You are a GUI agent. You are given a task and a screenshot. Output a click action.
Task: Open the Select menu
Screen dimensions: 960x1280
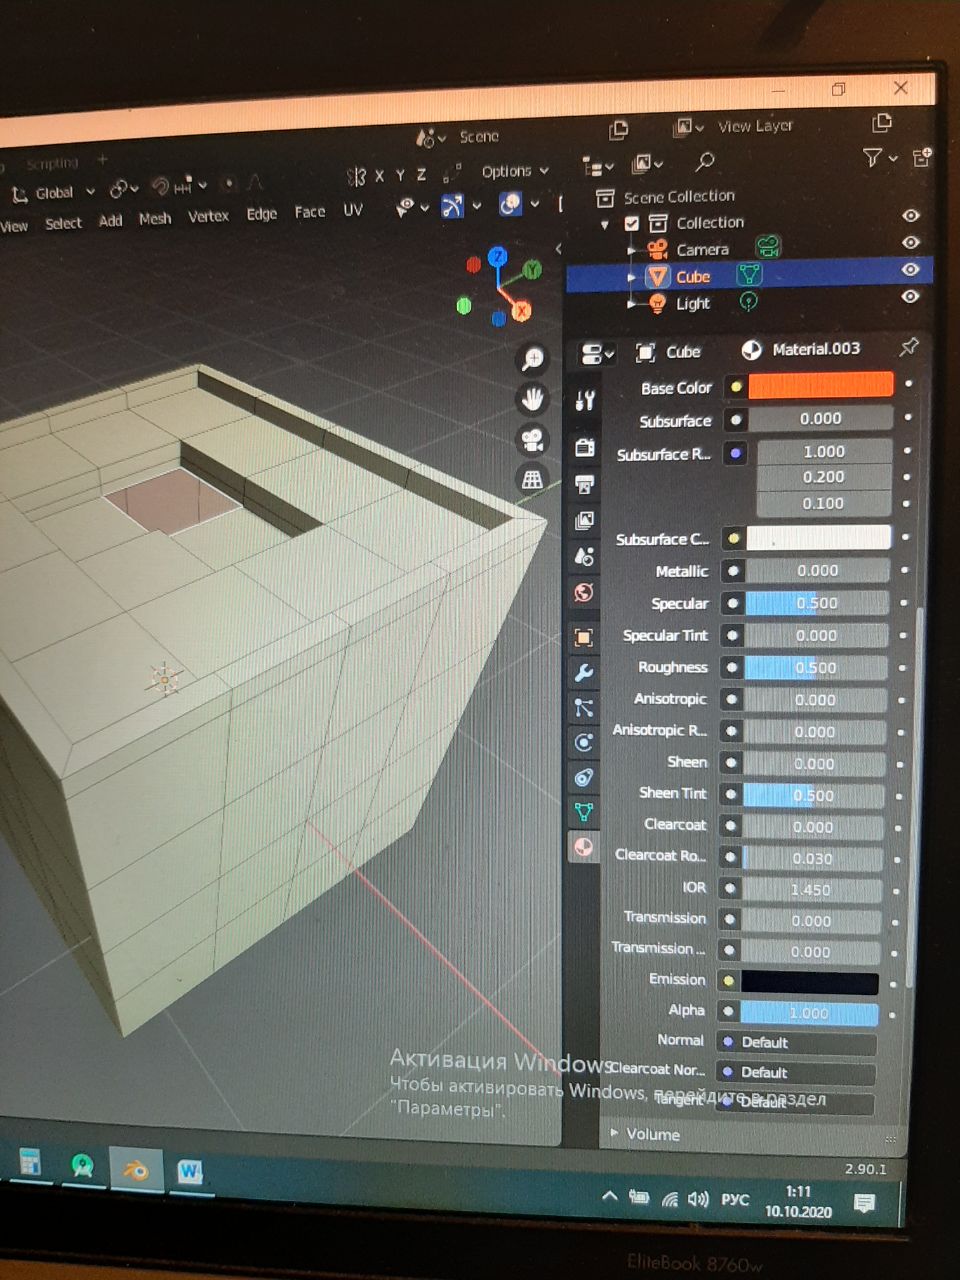63,223
